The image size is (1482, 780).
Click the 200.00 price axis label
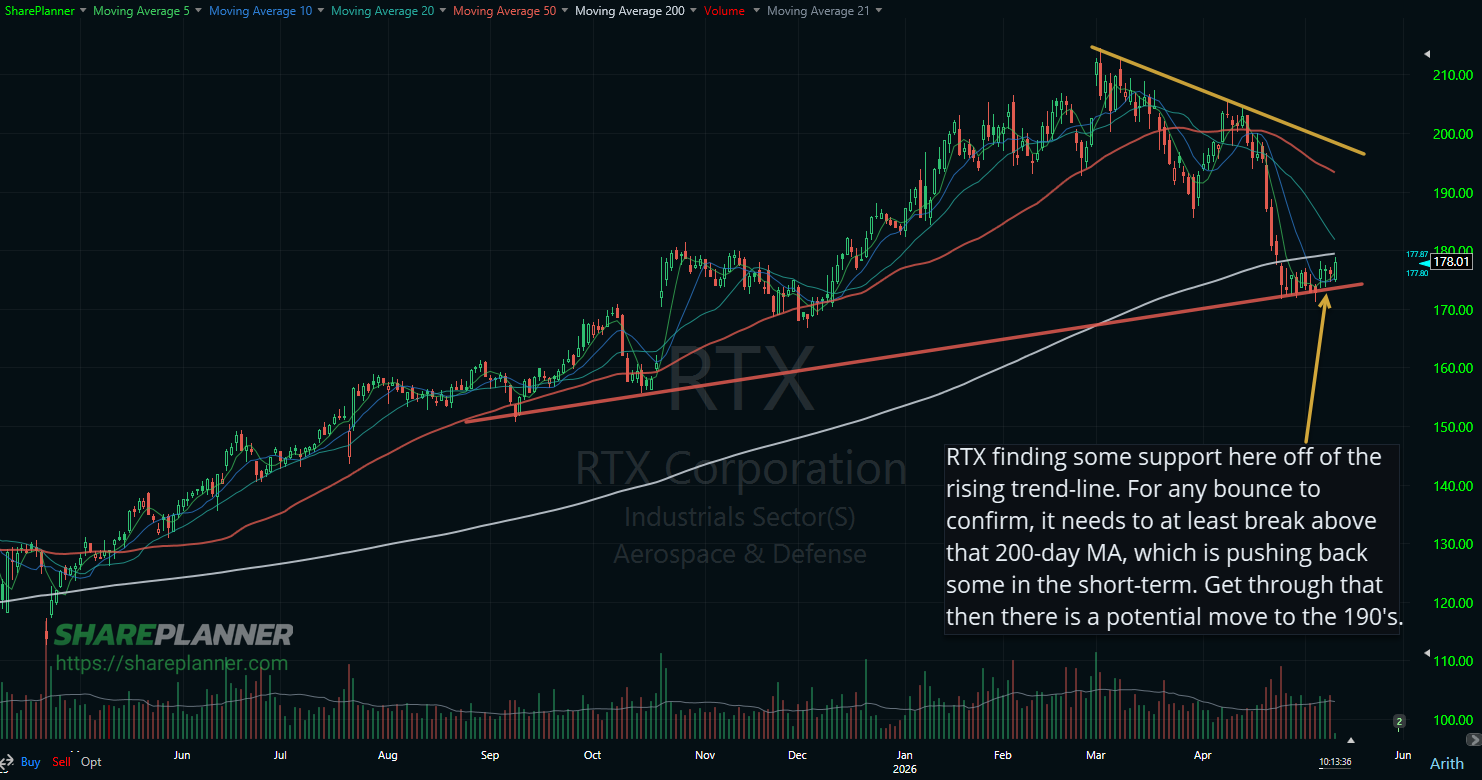[x=1451, y=134]
